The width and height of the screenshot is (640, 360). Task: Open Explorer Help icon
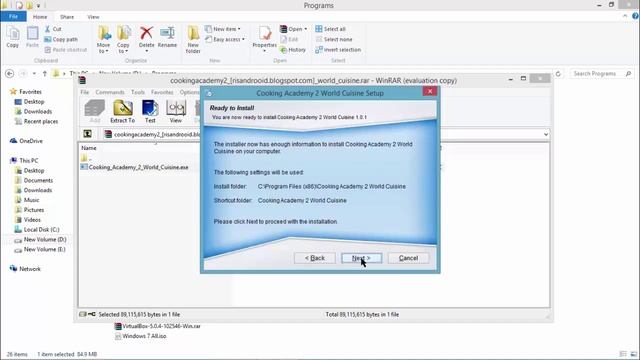tap(635, 16)
